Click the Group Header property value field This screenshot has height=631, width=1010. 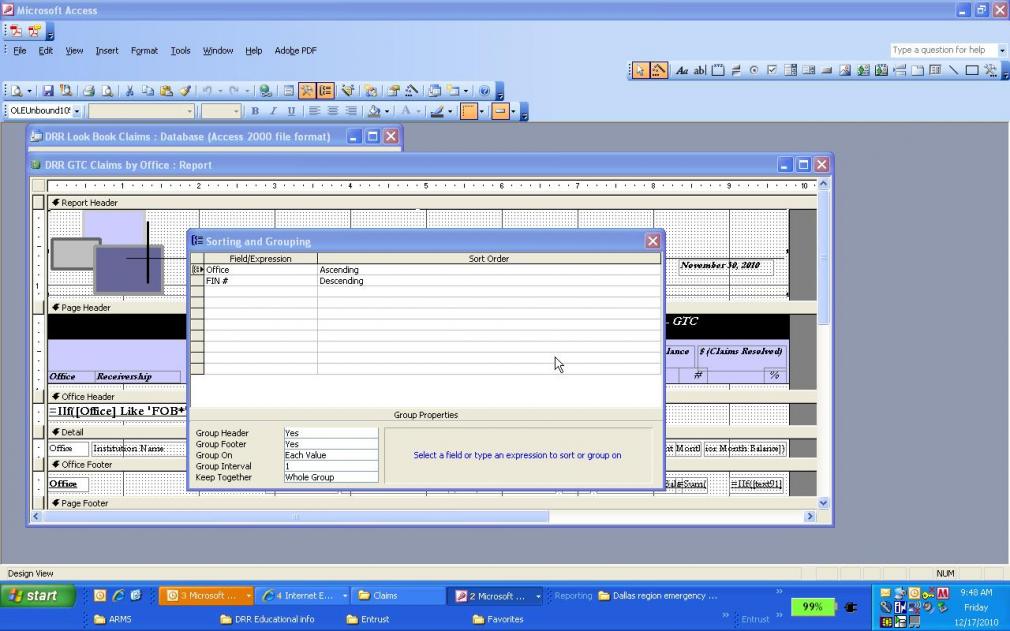coord(330,433)
